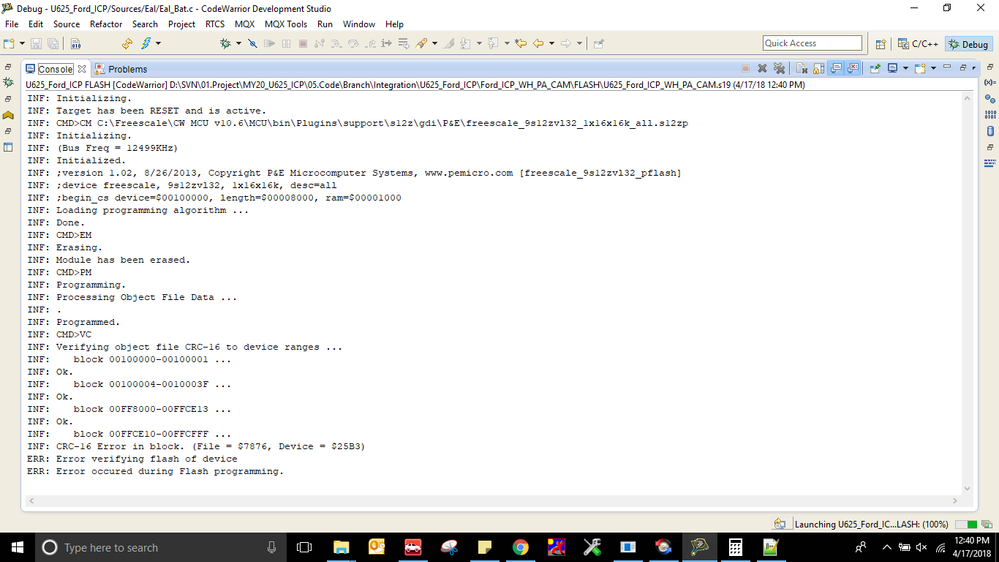Toggle Show Console on Standard Error
This screenshot has width=999, height=562.
coord(853,68)
